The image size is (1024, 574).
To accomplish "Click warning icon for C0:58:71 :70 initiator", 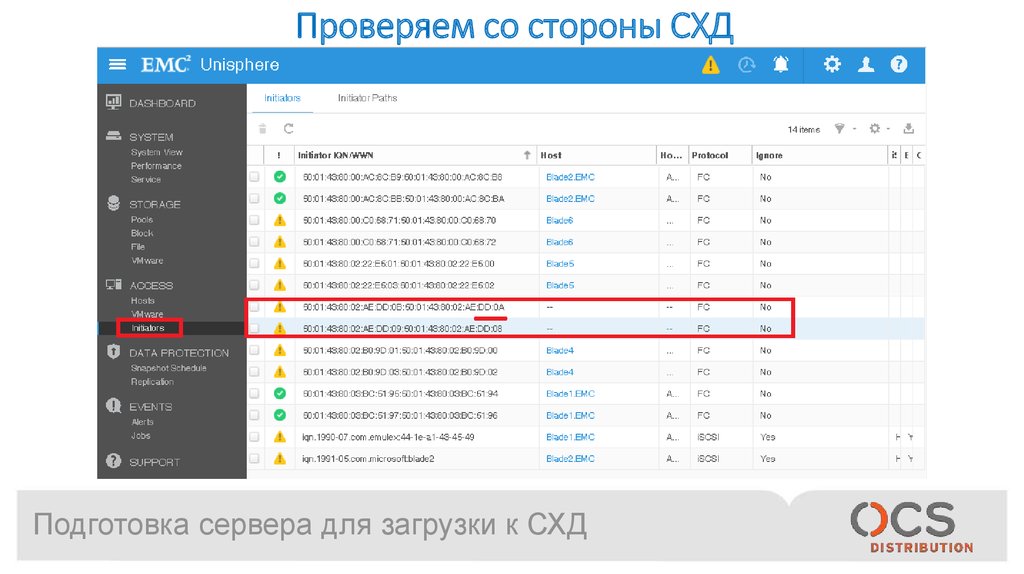I will [280, 220].
